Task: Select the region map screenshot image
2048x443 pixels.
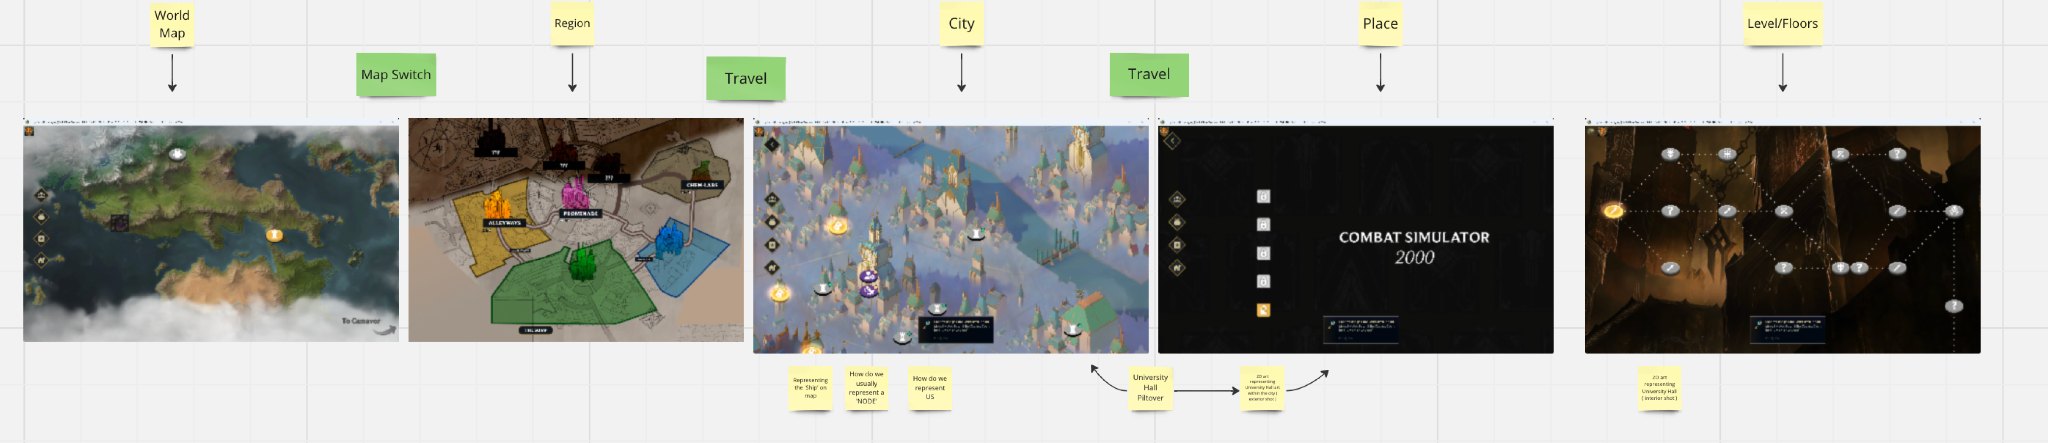Action: tap(576, 230)
